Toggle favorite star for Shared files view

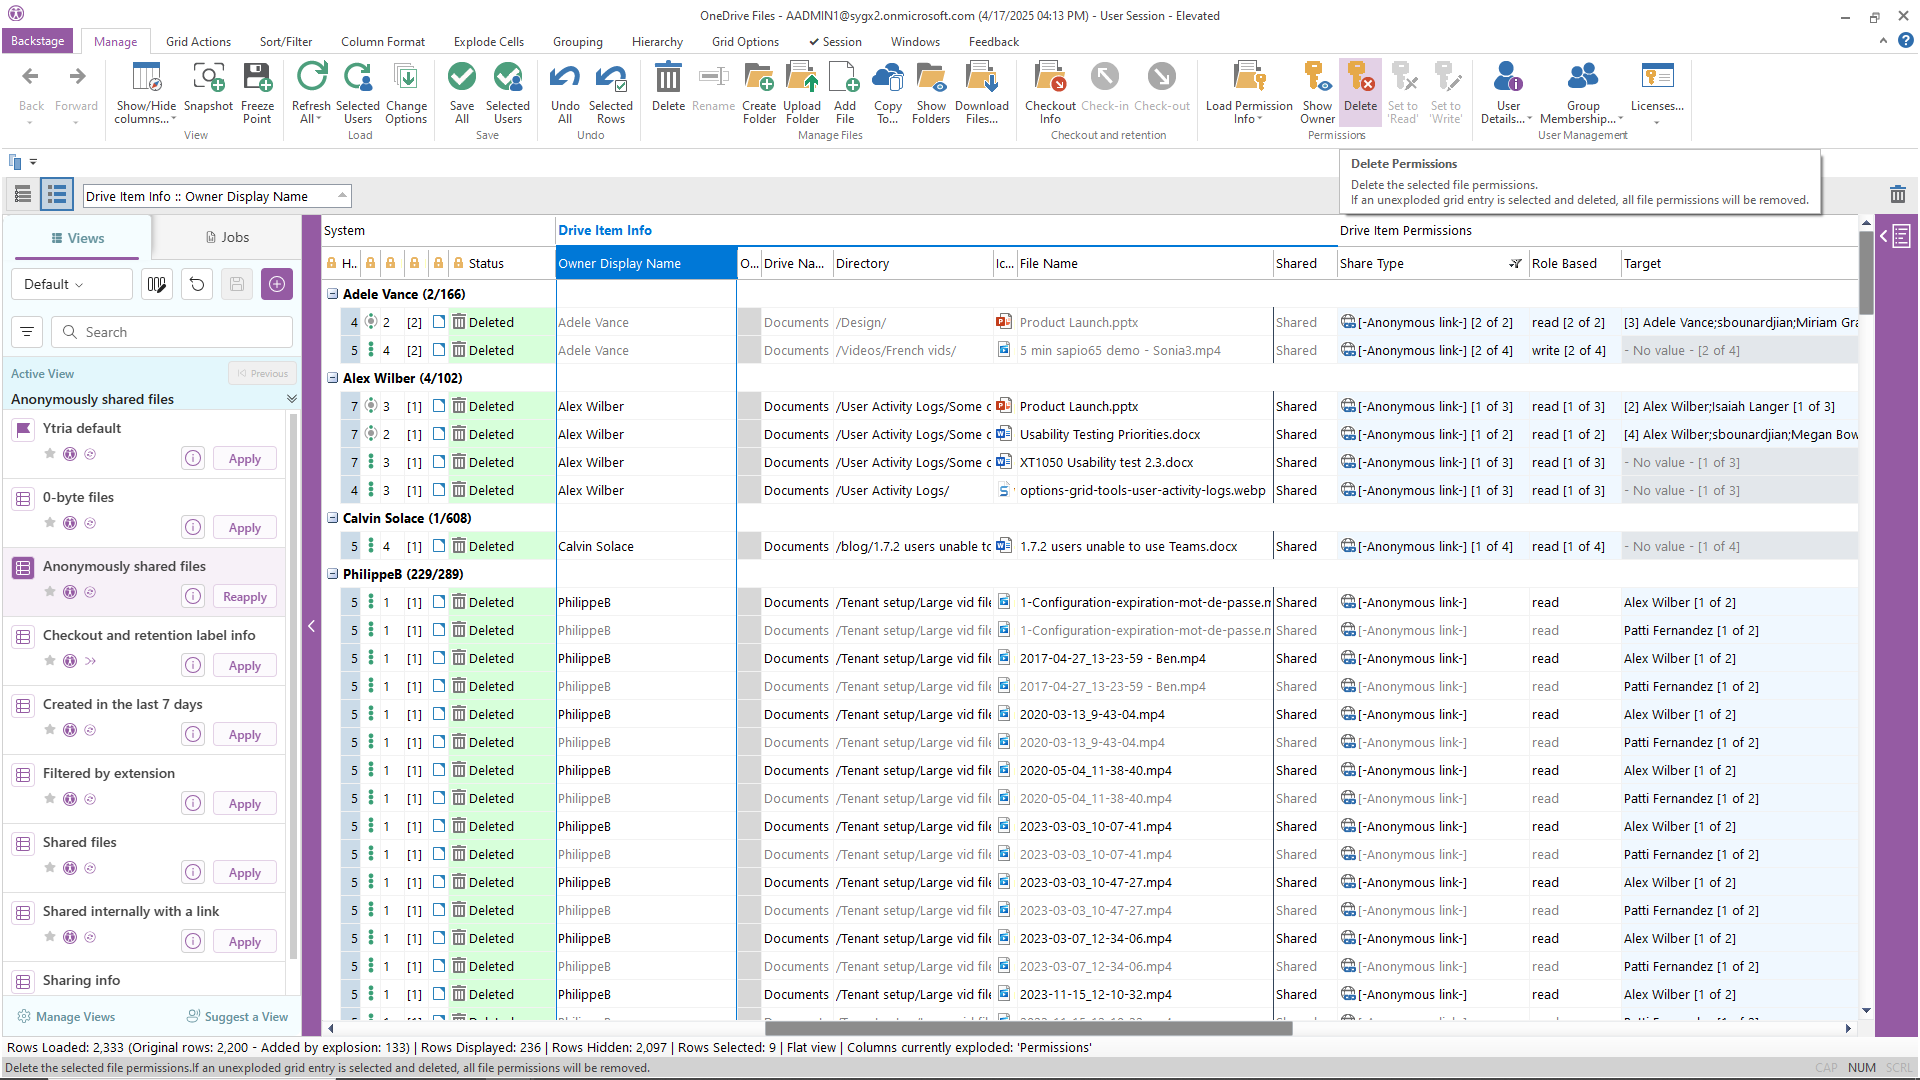[50, 867]
